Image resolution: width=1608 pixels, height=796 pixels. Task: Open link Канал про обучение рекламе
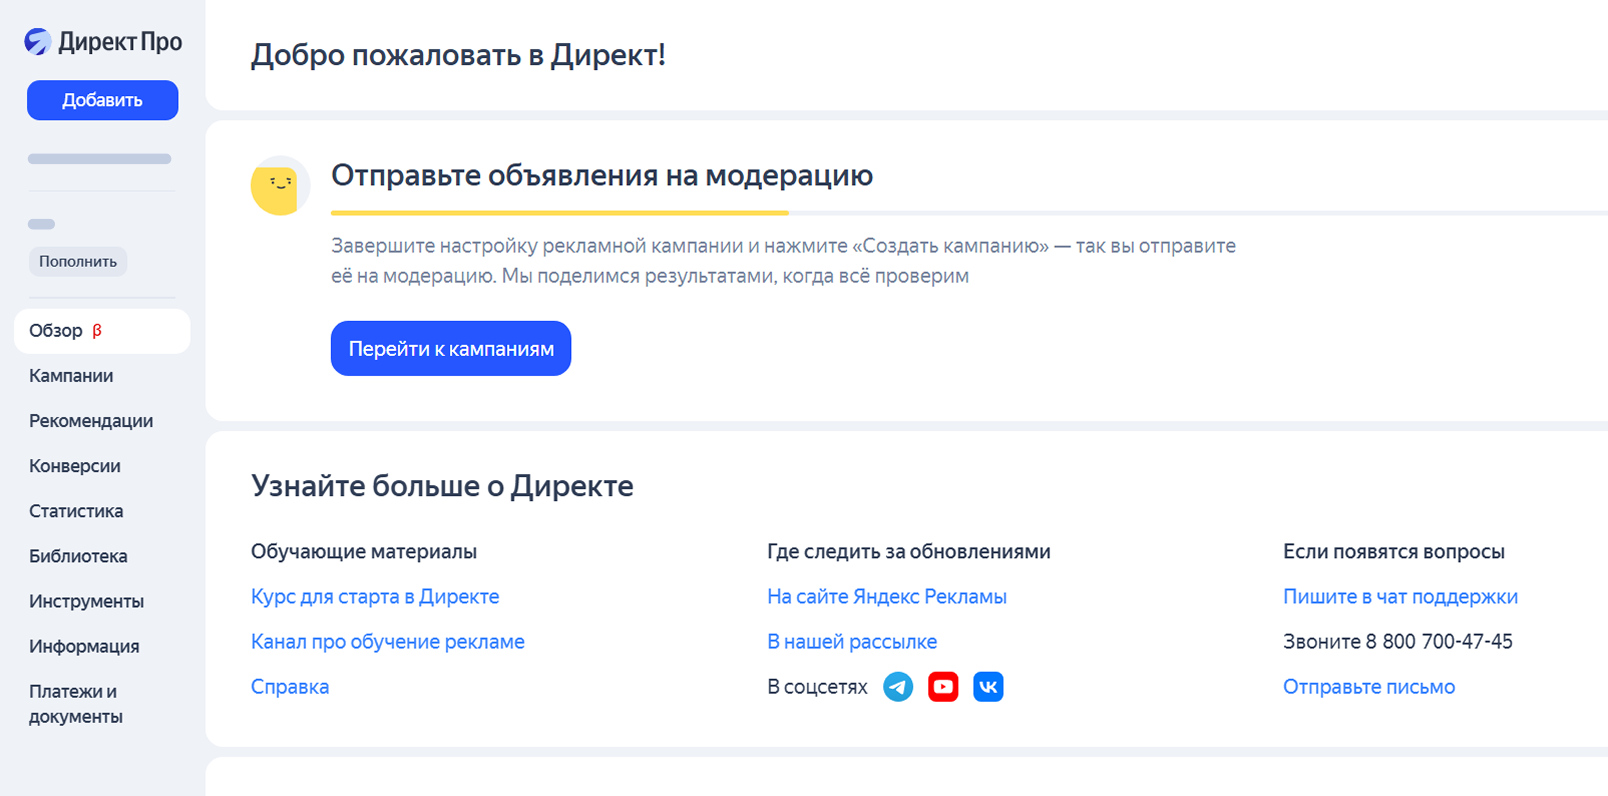pyautogui.click(x=388, y=642)
